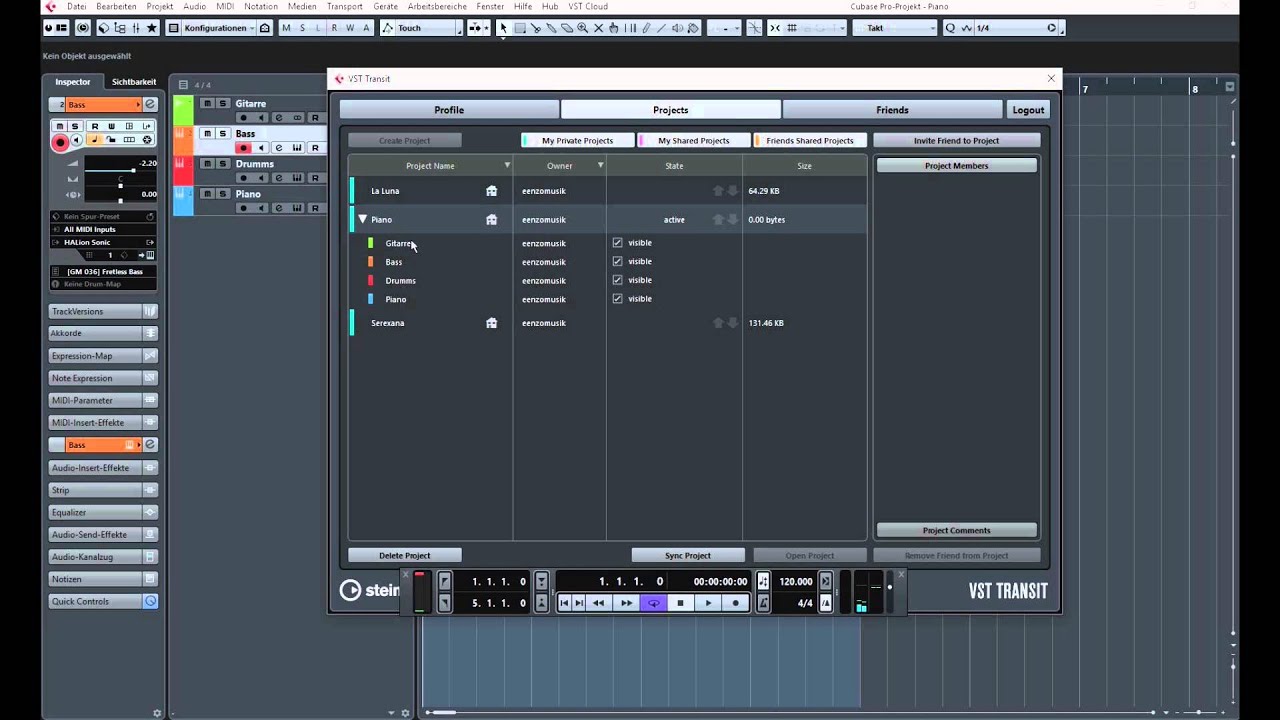This screenshot has height=720, width=1280.
Task: Uncheck visible checkbox for Piano track row
Action: [x=617, y=299]
